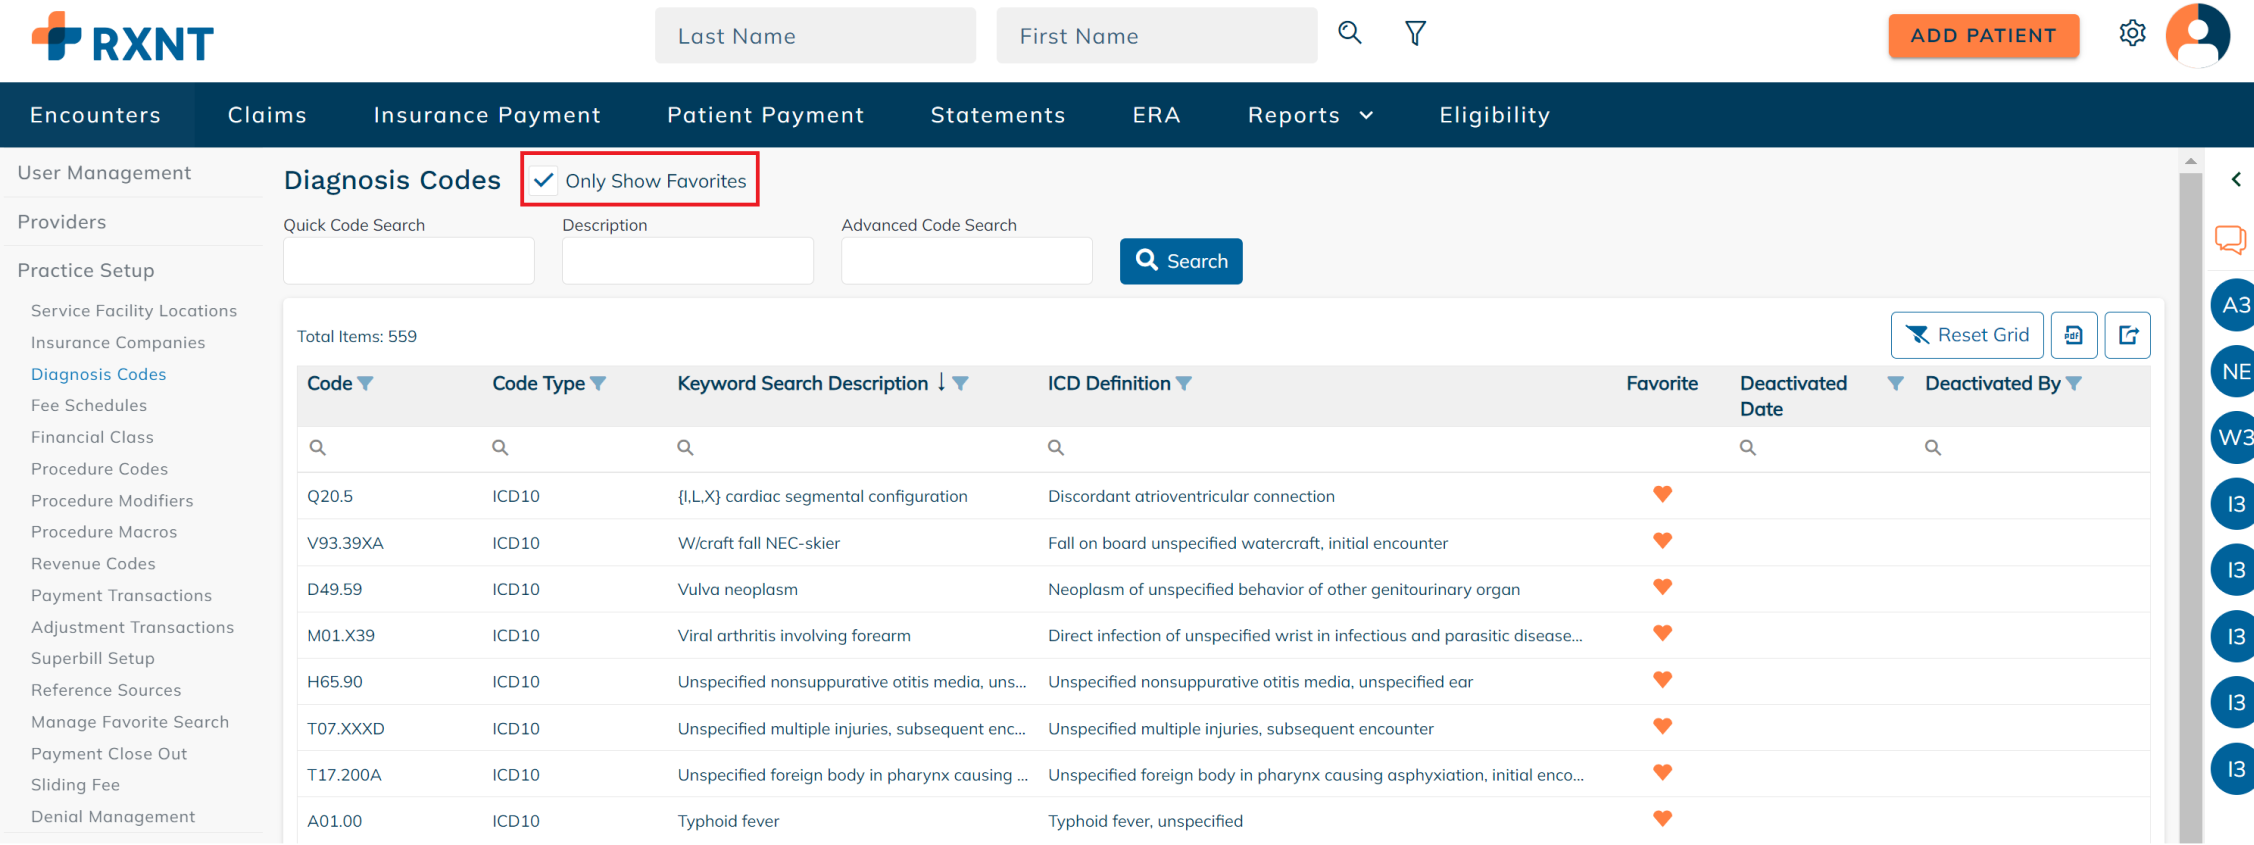Unfavorite code V93.39XA heart
This screenshot has width=2254, height=845.
click(x=1662, y=541)
